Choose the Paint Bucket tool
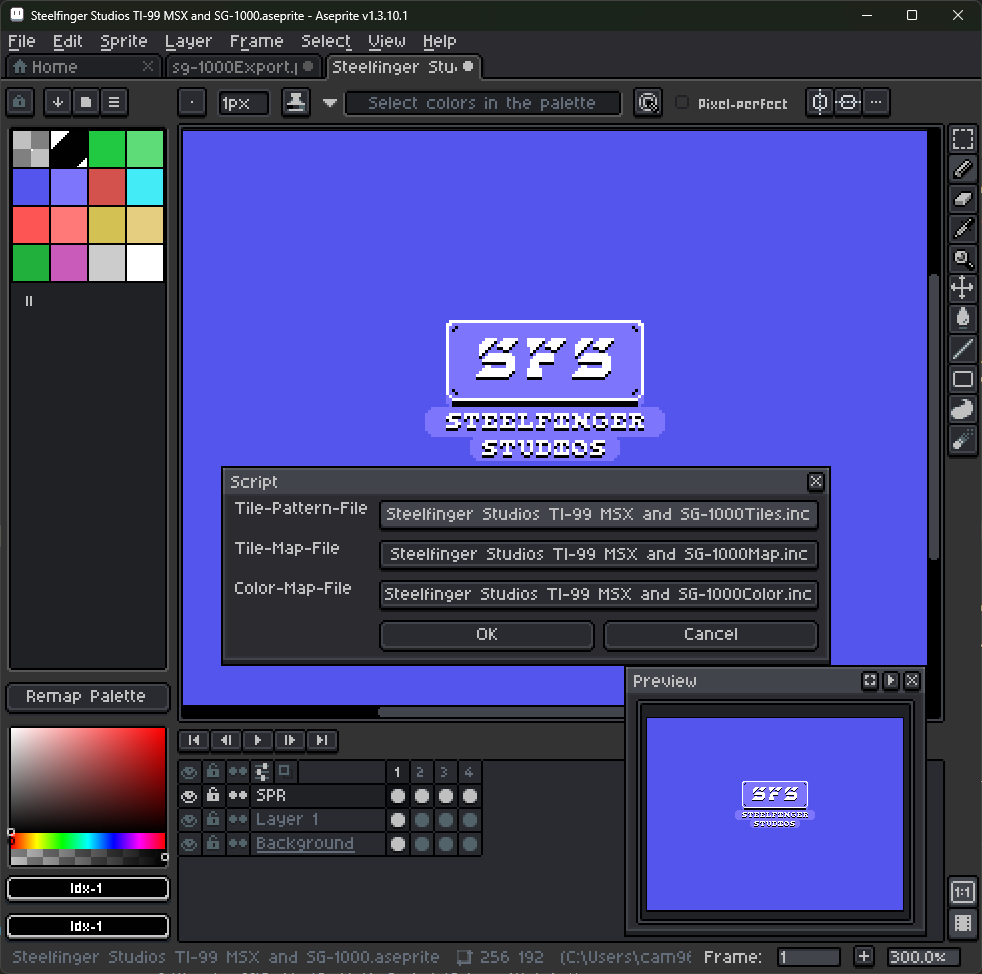The image size is (982, 974). [x=963, y=318]
